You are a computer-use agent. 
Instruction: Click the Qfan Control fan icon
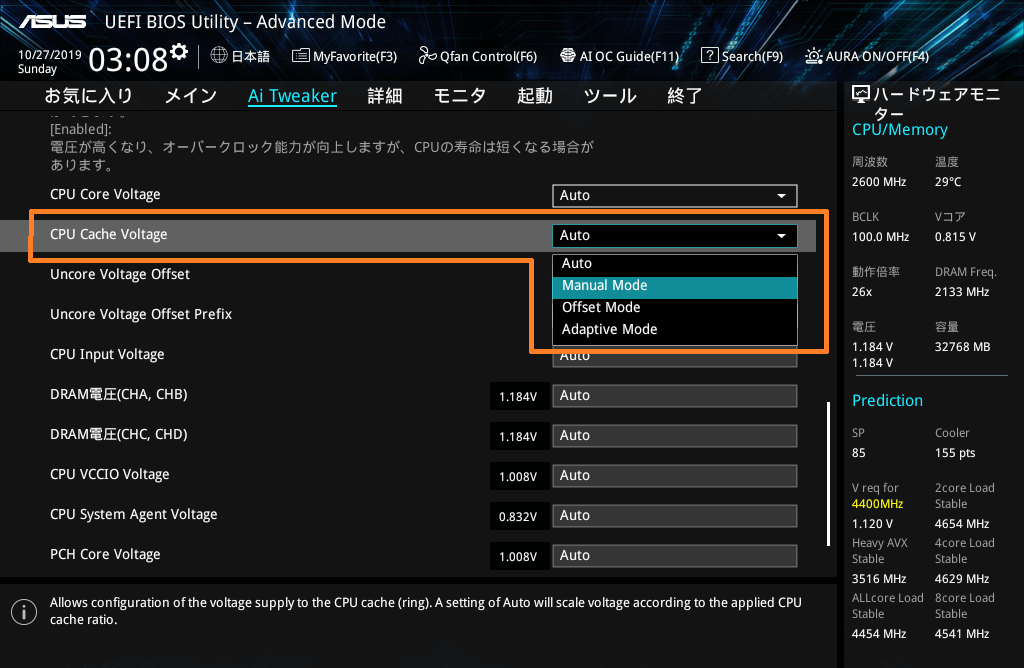tap(427, 56)
